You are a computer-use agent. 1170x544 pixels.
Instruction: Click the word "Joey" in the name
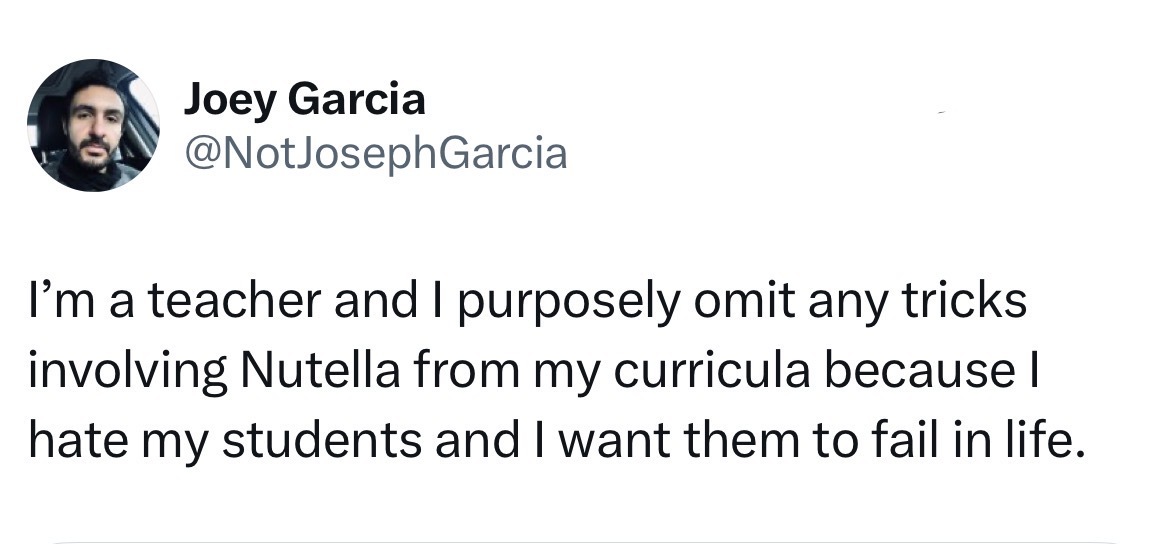click(231, 99)
